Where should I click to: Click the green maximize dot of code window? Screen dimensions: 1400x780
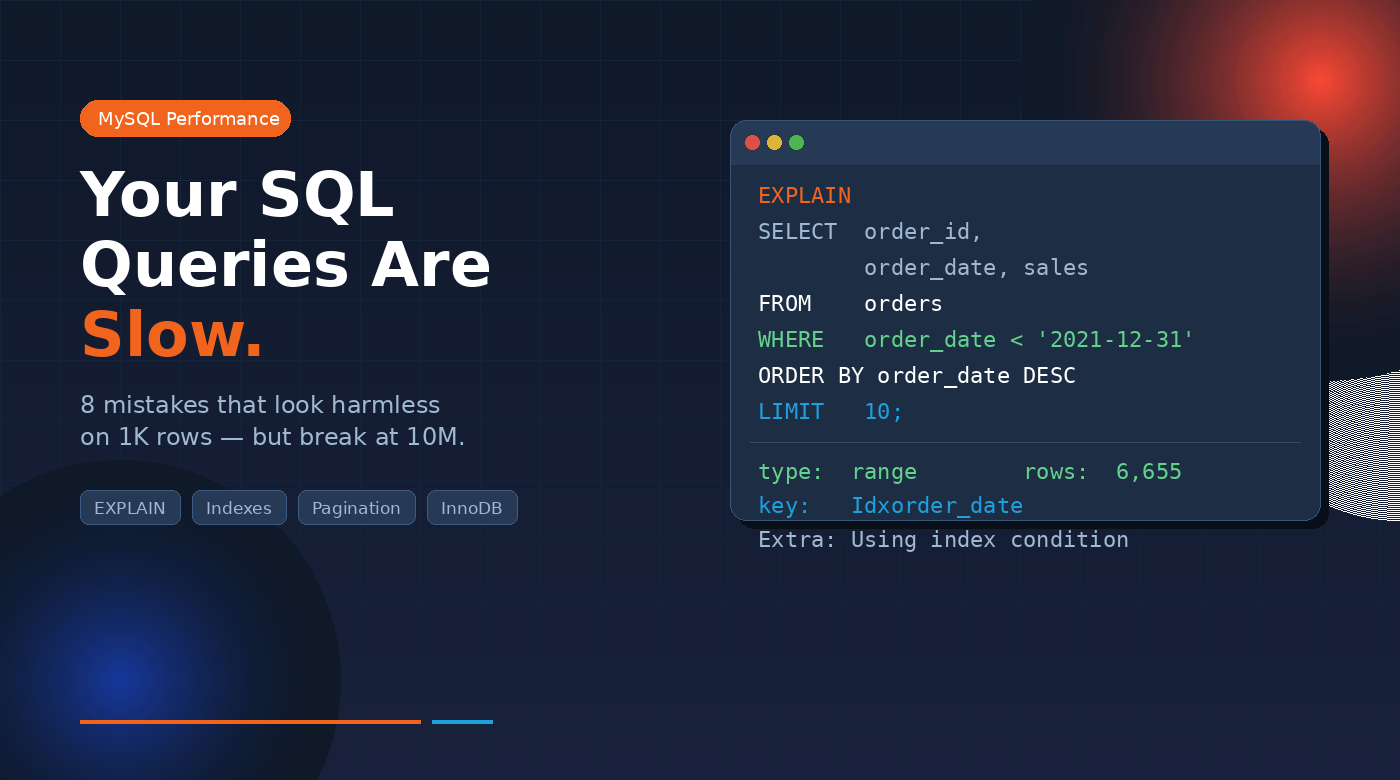tap(796, 143)
